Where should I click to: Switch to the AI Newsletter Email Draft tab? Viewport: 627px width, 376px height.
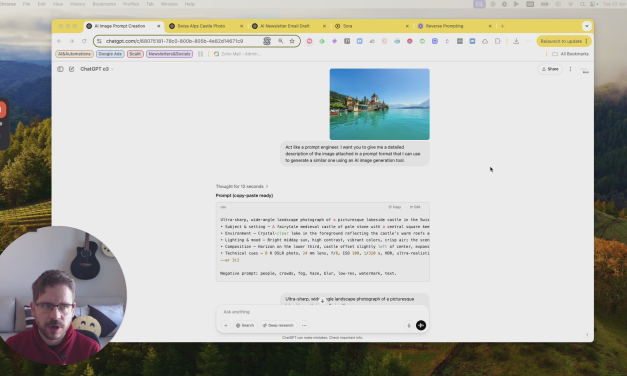(285, 26)
